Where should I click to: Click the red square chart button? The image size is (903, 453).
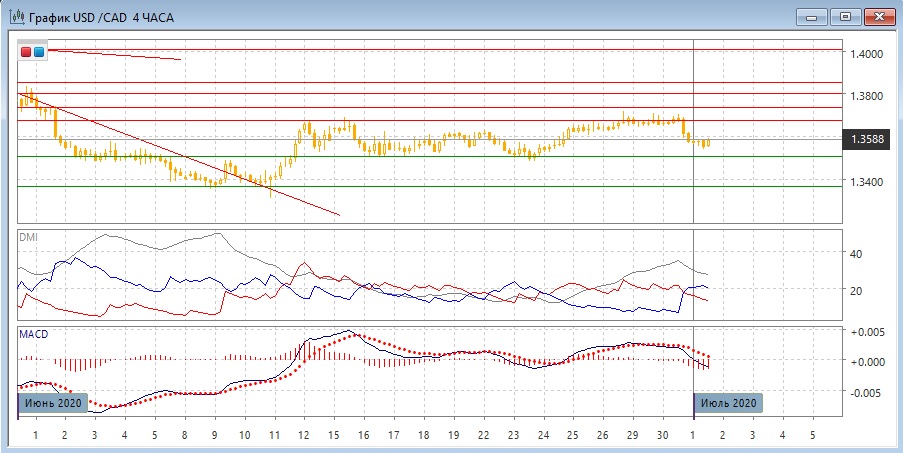coord(26,51)
